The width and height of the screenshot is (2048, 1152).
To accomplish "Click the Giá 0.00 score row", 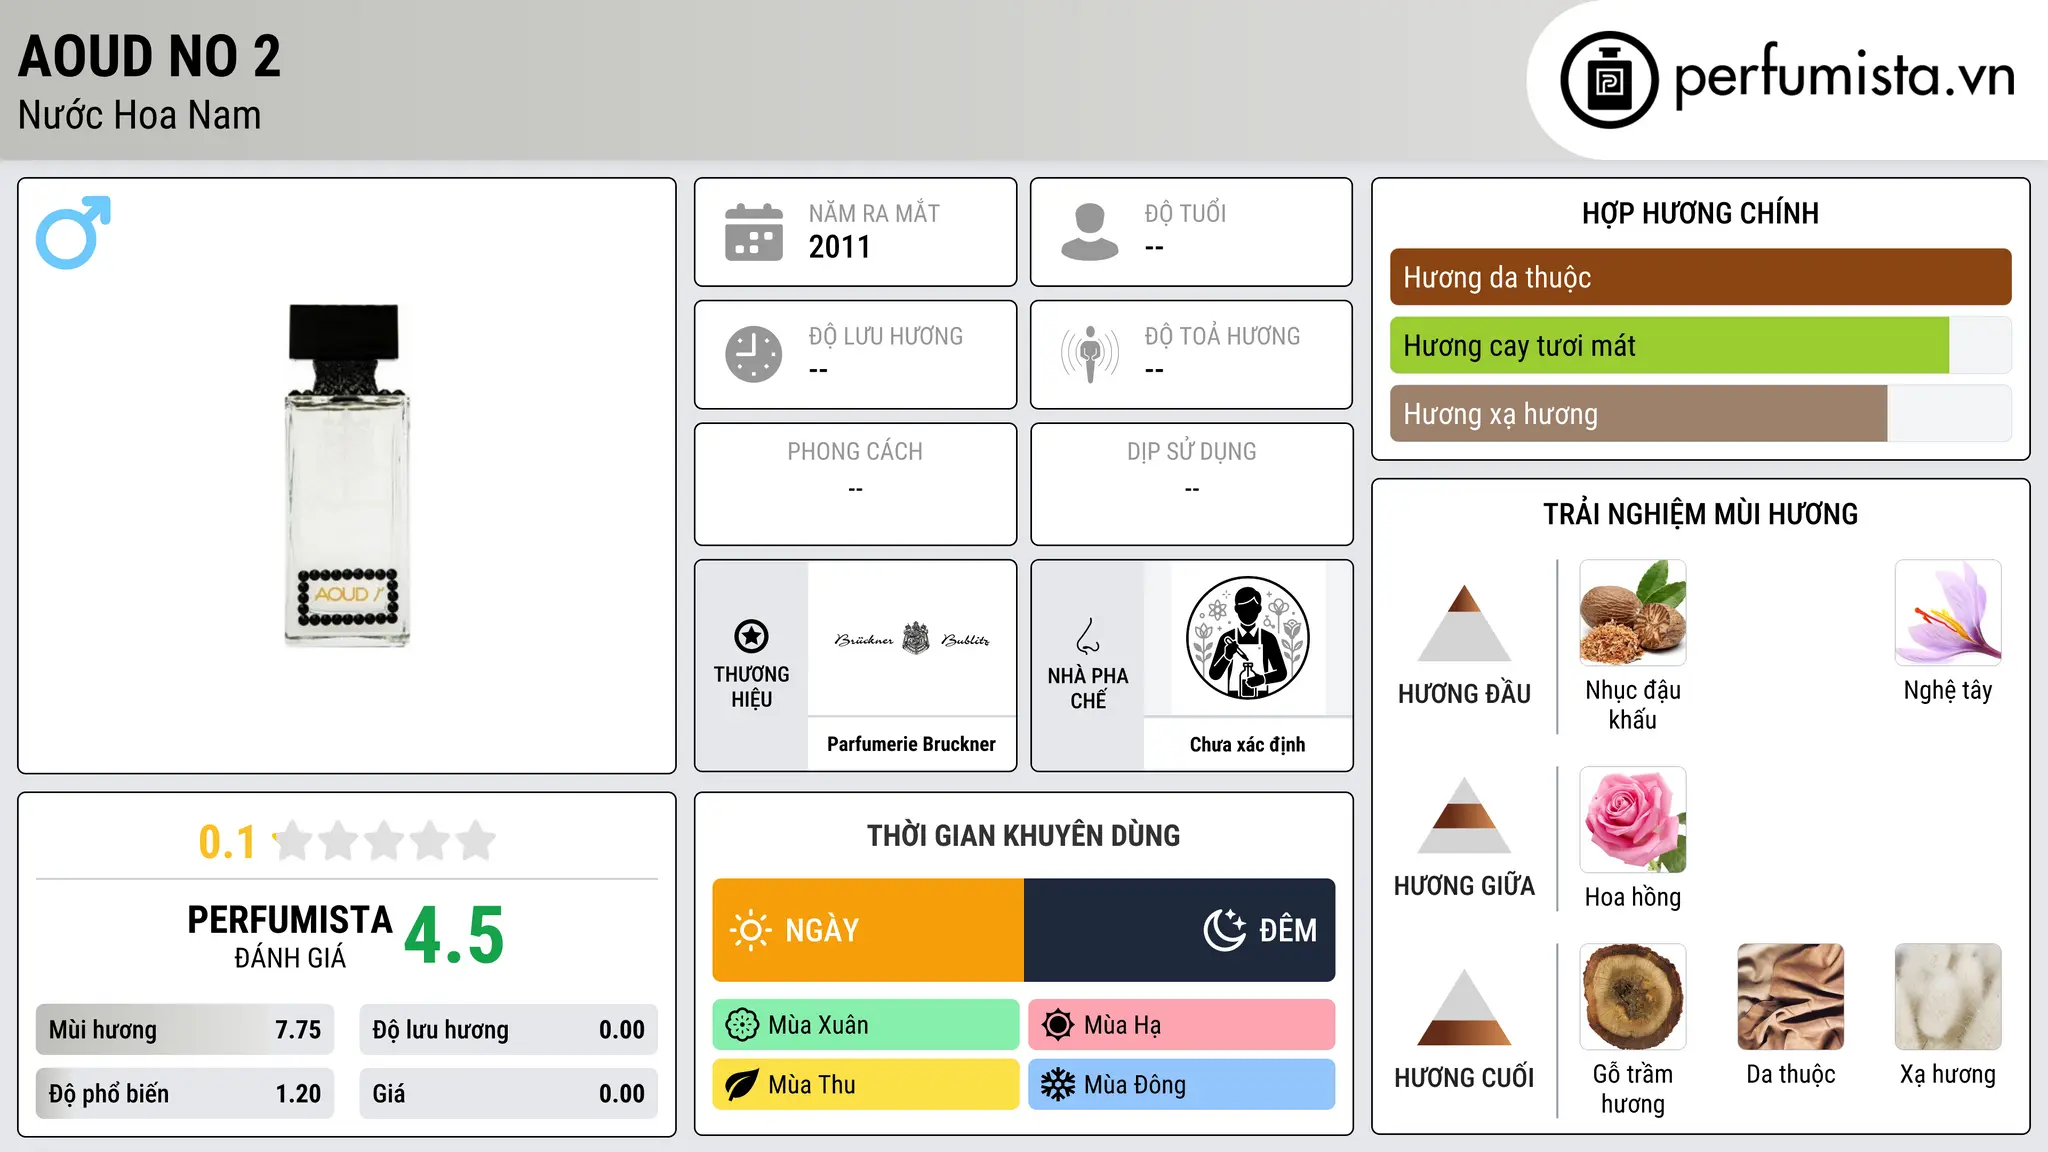I will (508, 1094).
